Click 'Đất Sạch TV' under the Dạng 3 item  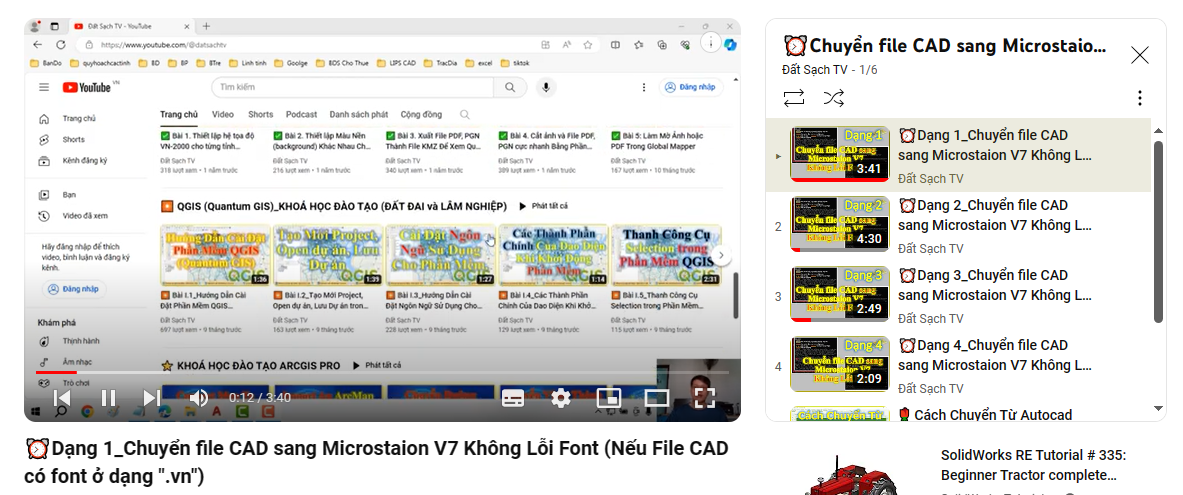[931, 319]
